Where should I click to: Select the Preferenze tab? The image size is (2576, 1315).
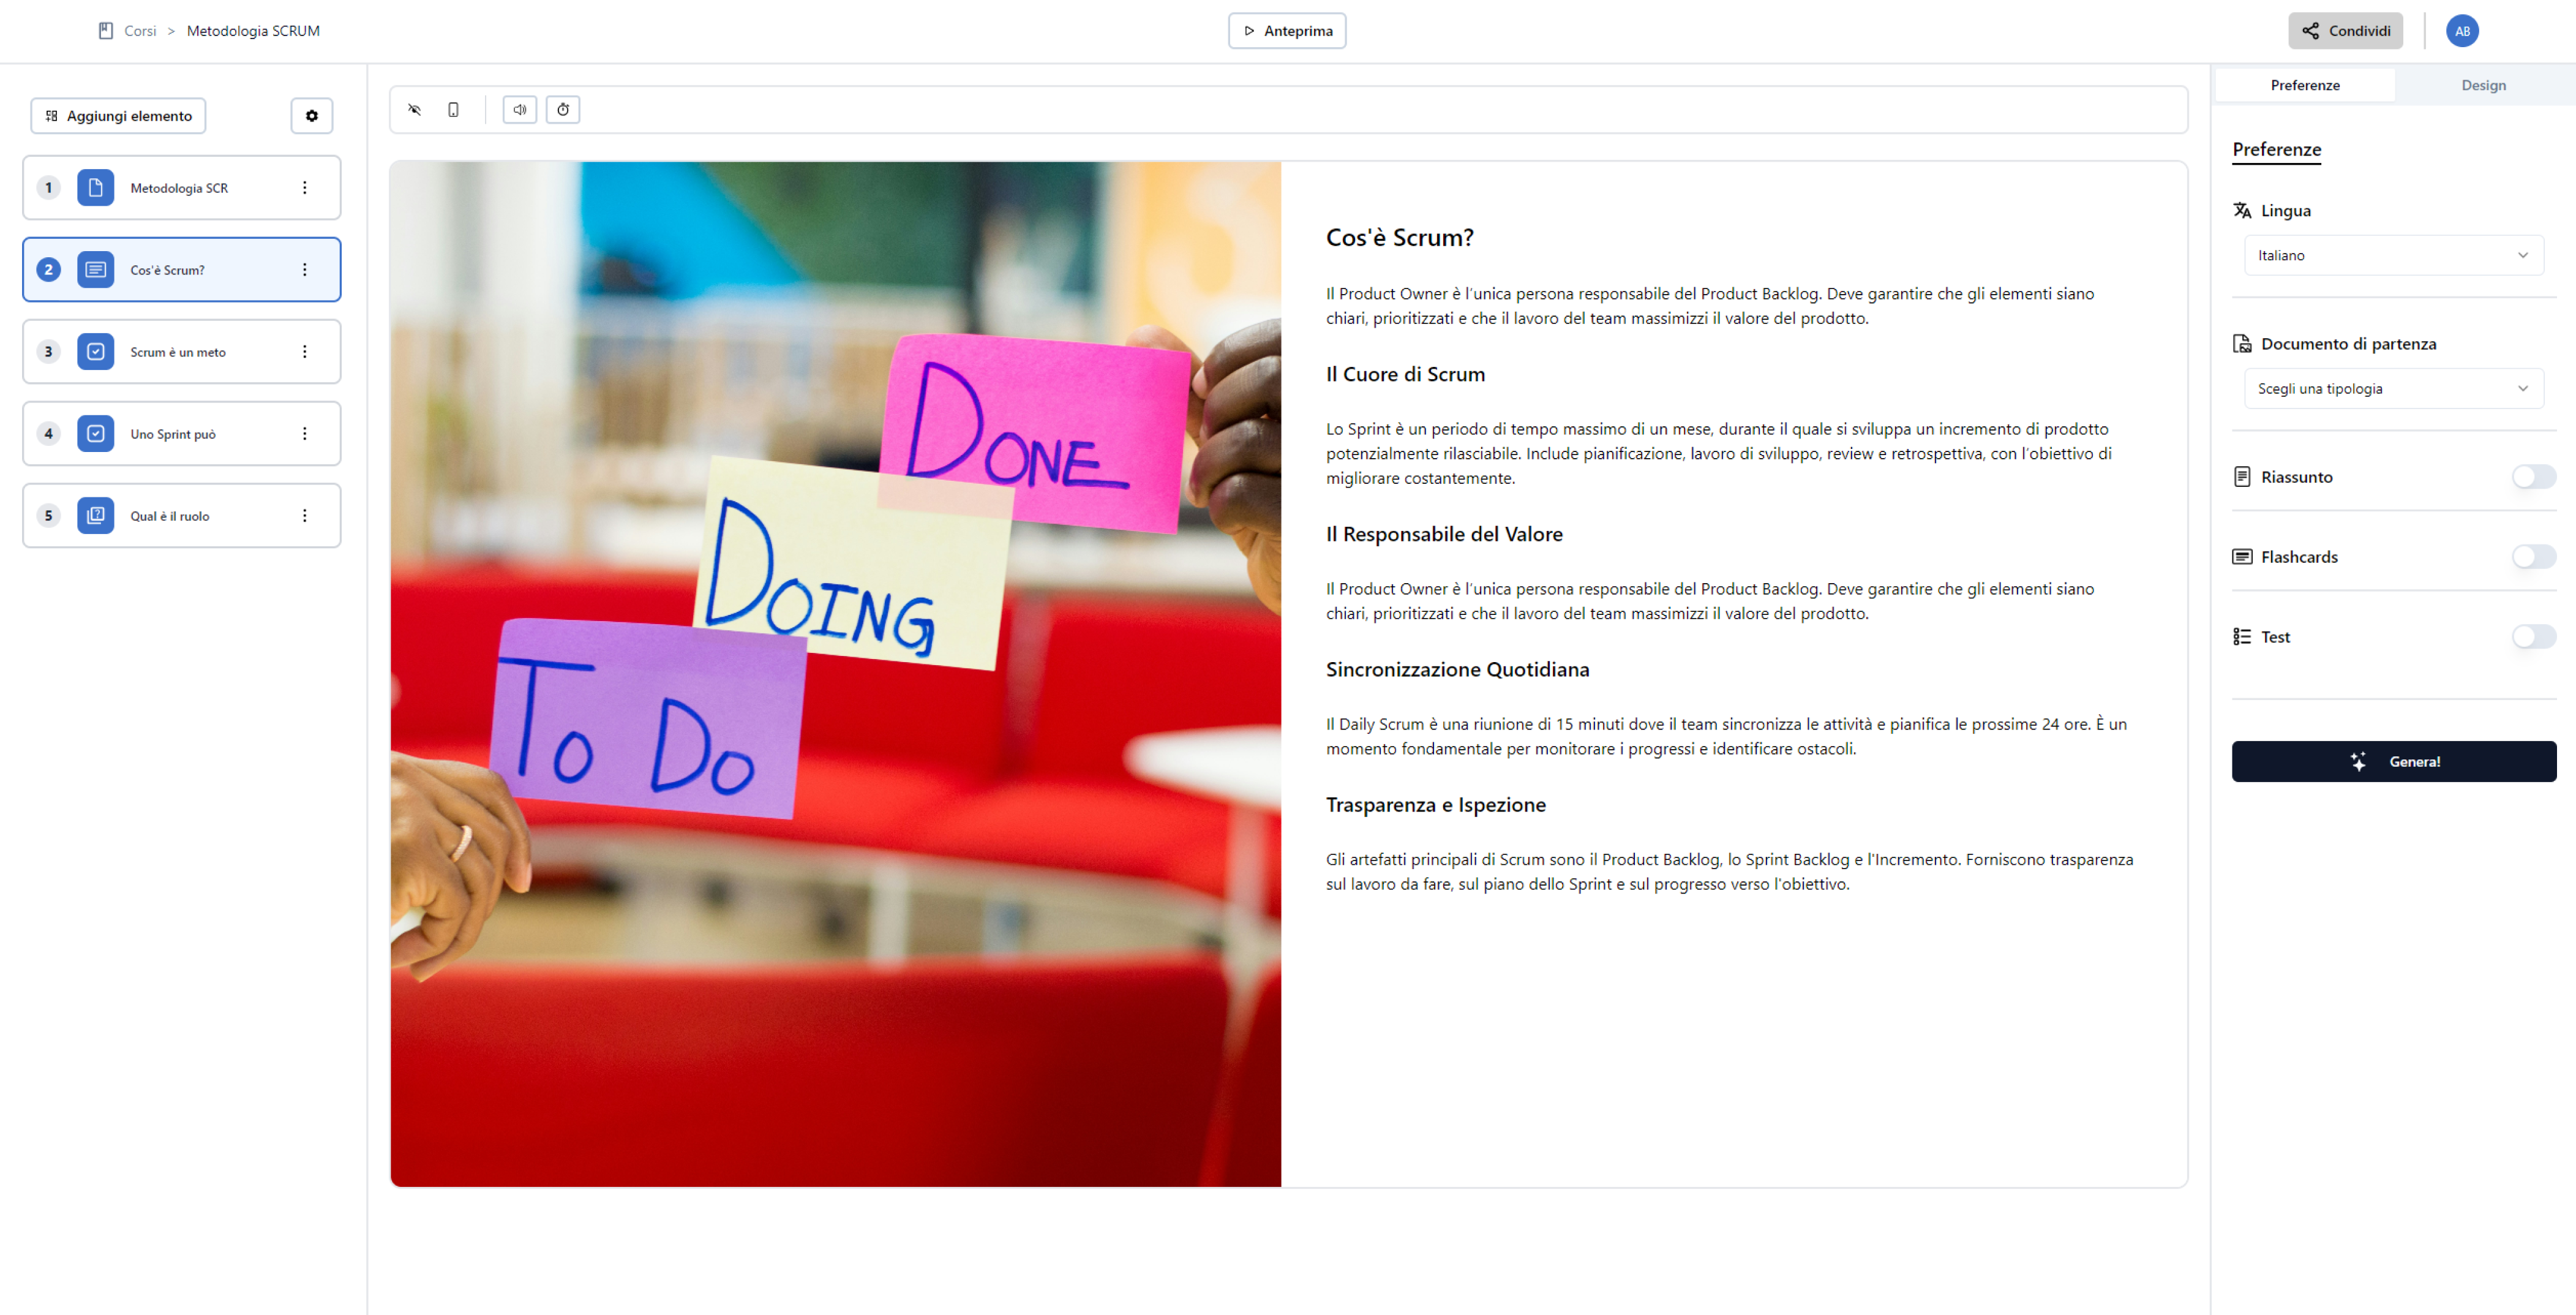point(2304,85)
